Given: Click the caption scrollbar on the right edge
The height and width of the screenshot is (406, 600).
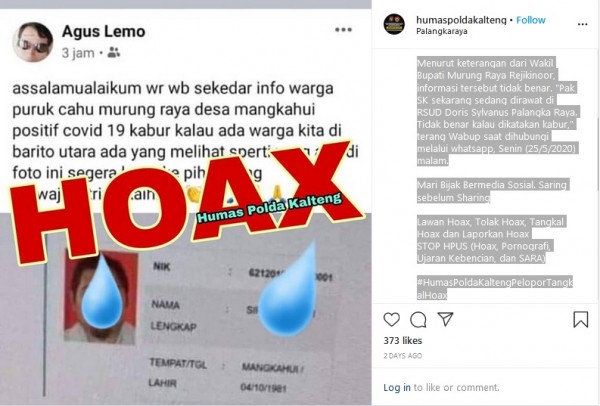Looking at the screenshot, I should [597, 153].
